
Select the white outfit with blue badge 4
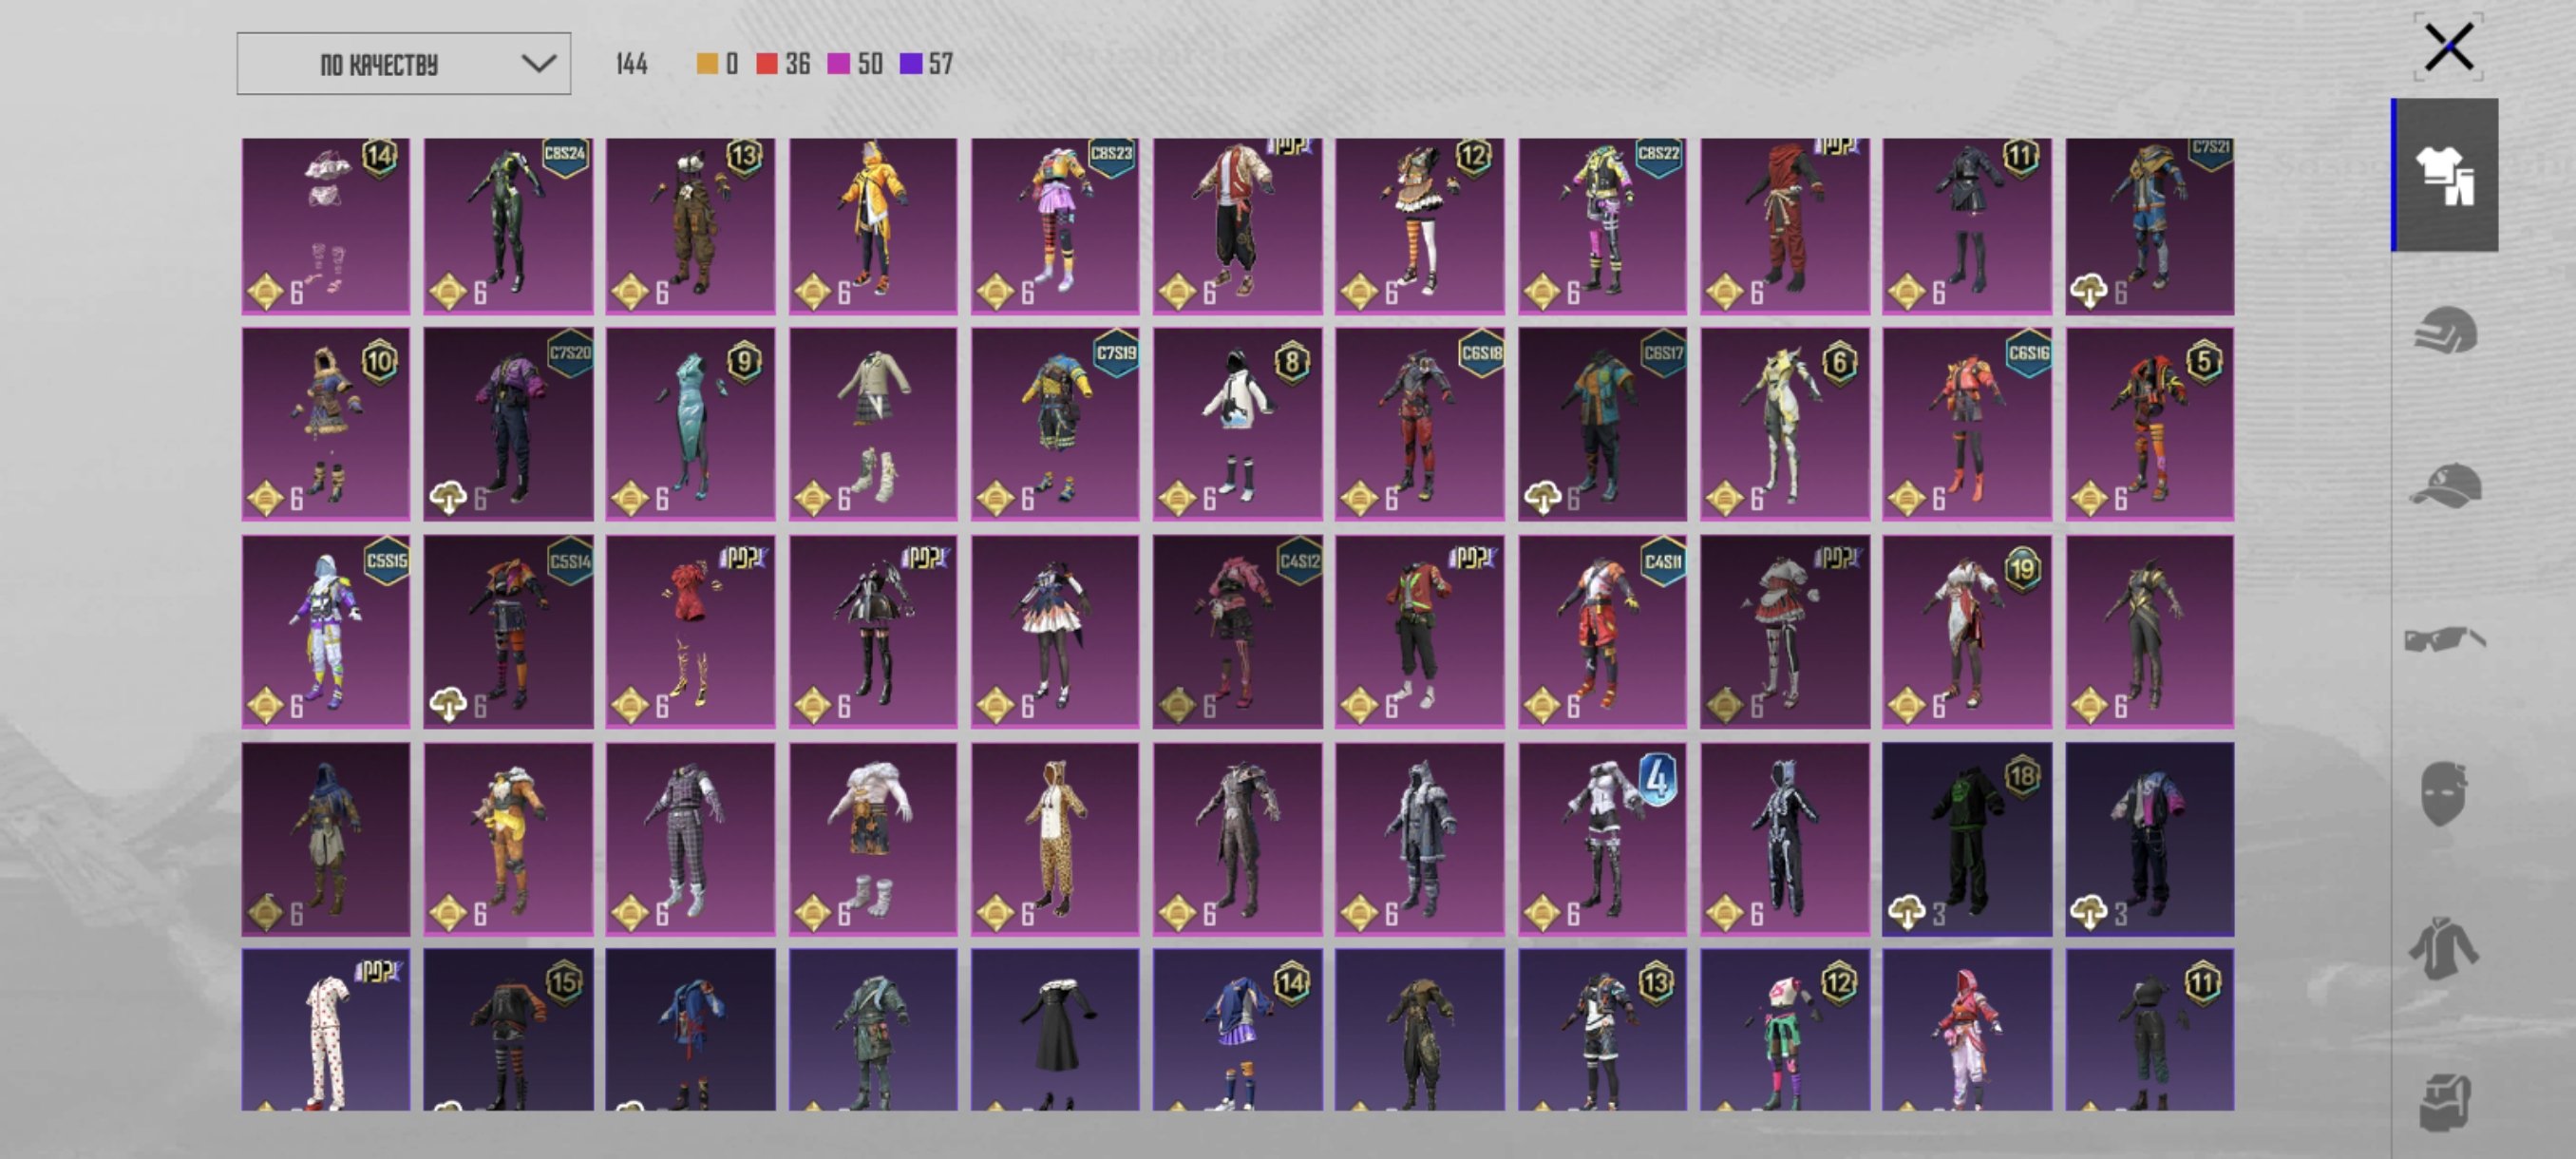pyautogui.click(x=1602, y=839)
